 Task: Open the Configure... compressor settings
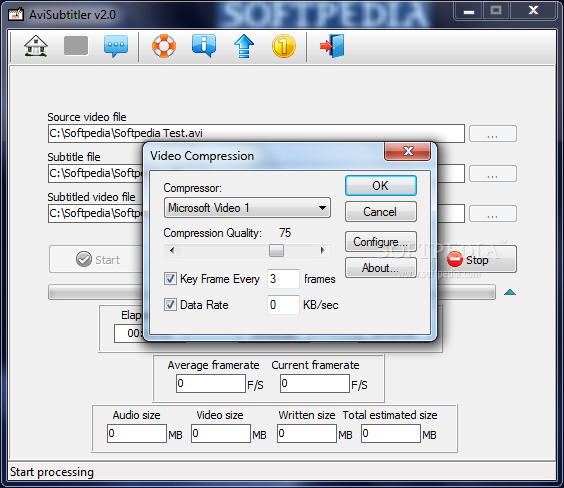(381, 241)
